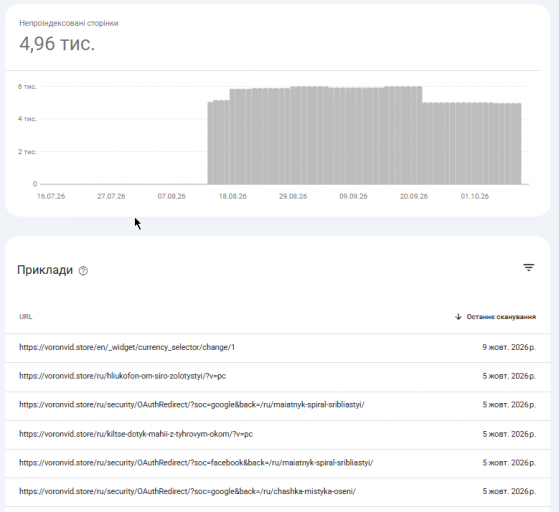The image size is (559, 512).
Task: Click the URL column header
Action: tap(26, 317)
